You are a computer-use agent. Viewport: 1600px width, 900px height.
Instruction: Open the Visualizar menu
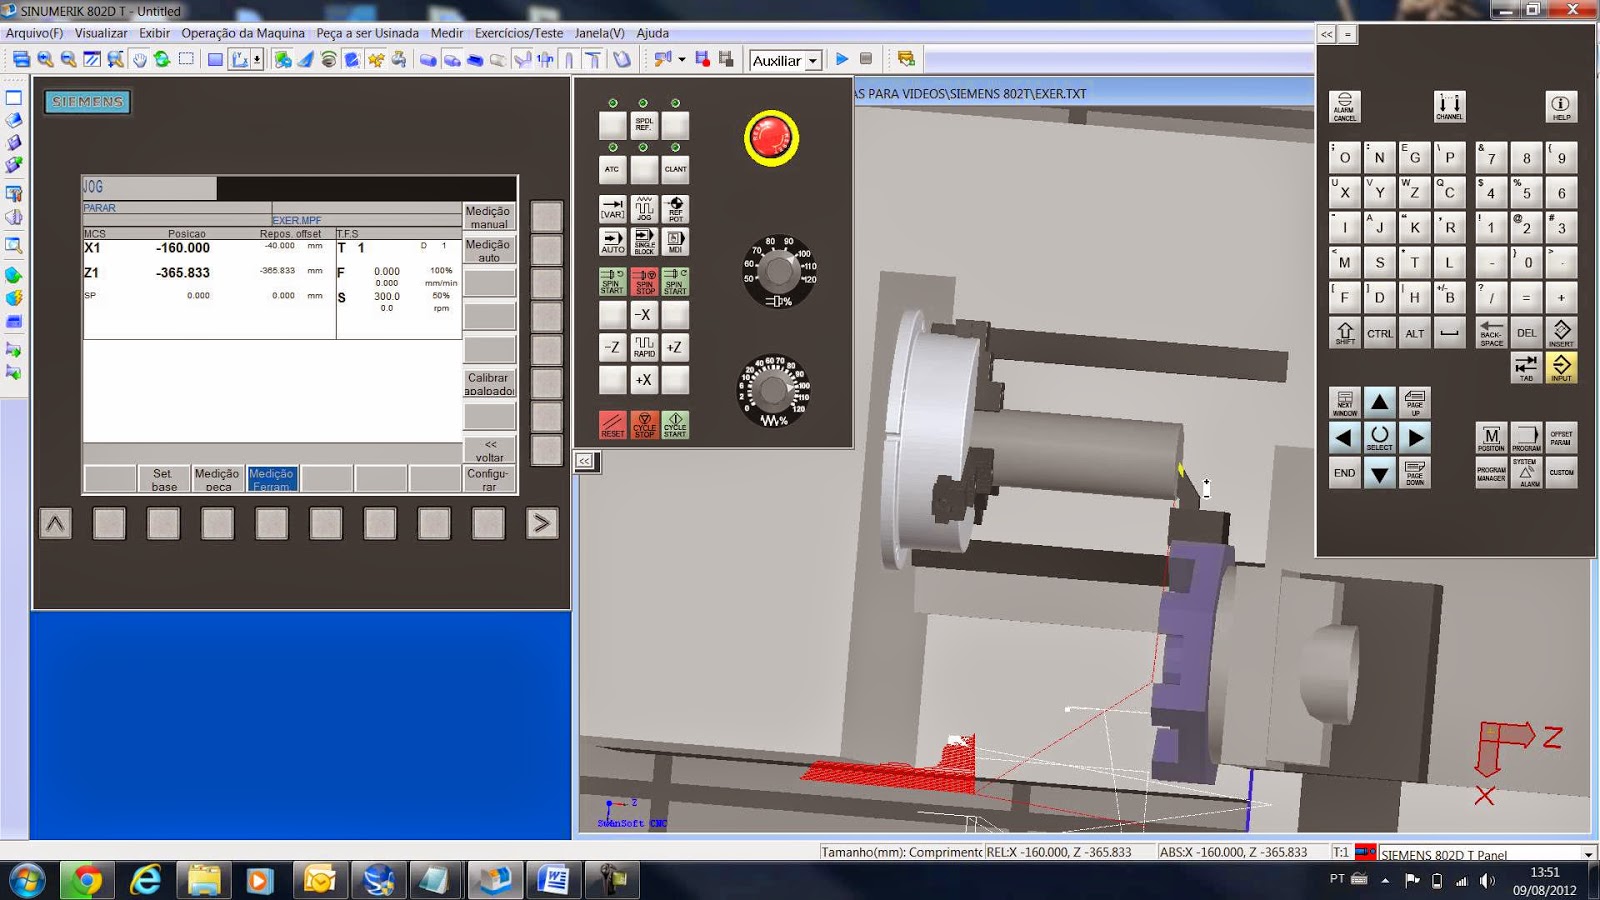[x=101, y=33]
